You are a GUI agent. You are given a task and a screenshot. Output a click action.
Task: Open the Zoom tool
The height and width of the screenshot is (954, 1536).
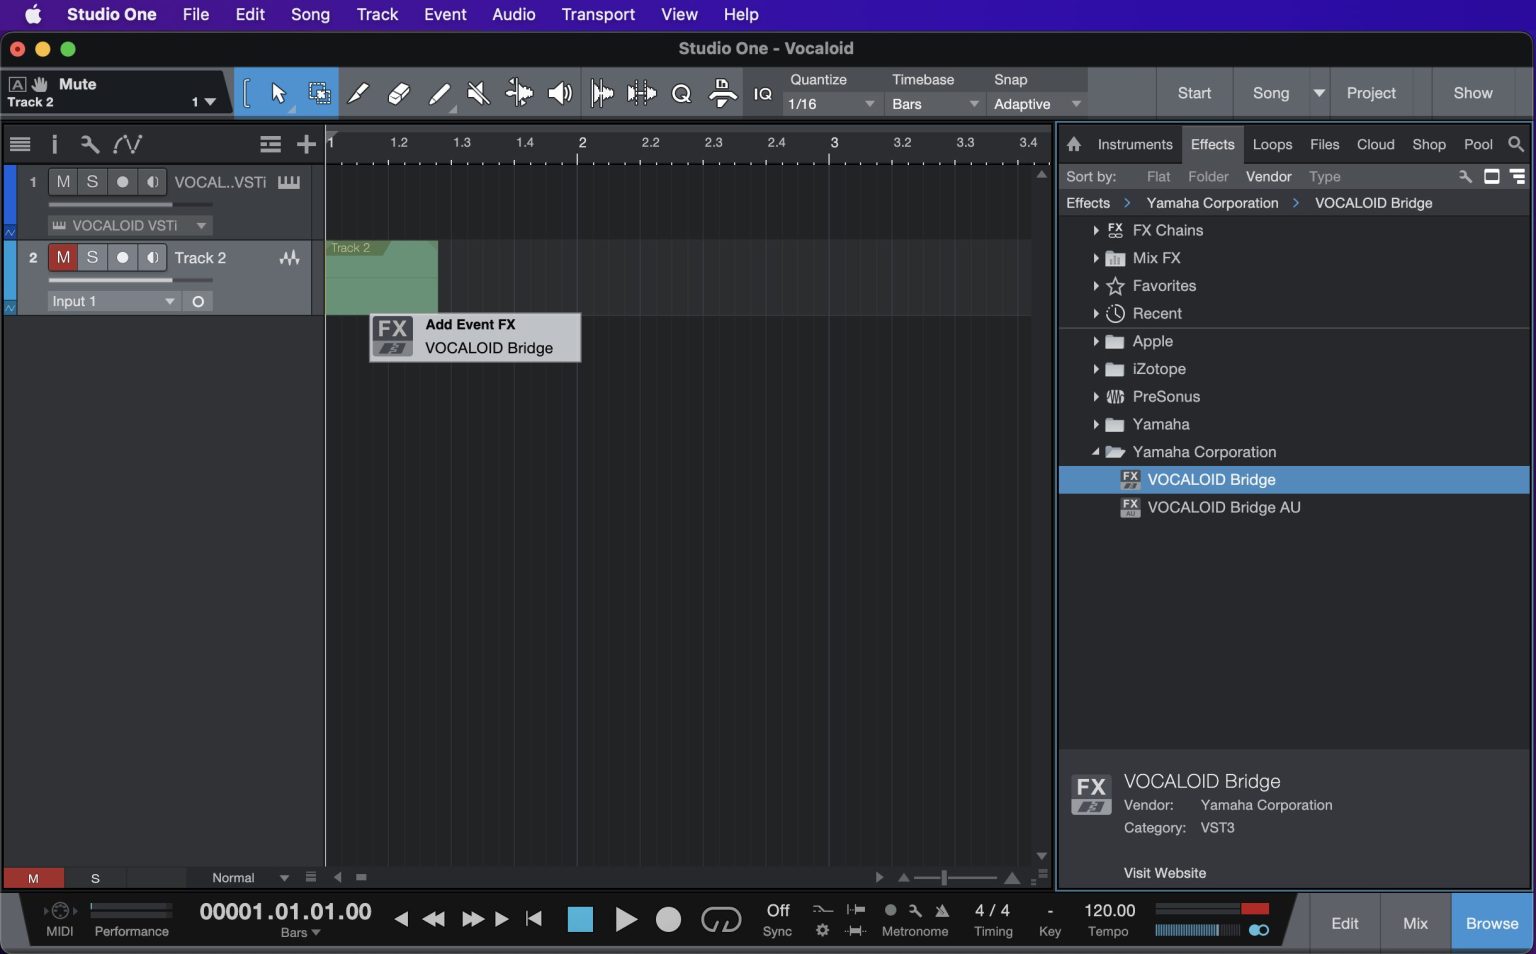(681, 93)
